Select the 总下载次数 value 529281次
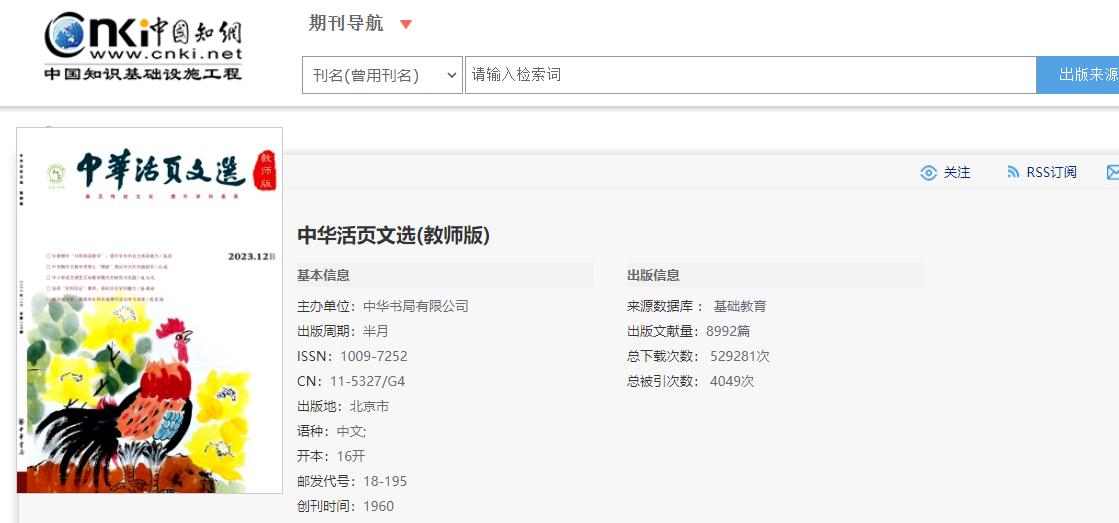 click(x=740, y=356)
